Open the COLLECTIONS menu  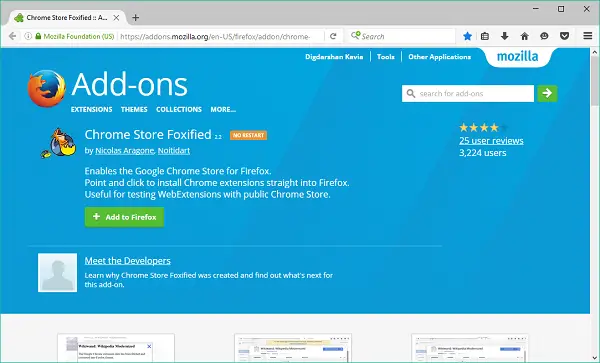[x=179, y=109]
